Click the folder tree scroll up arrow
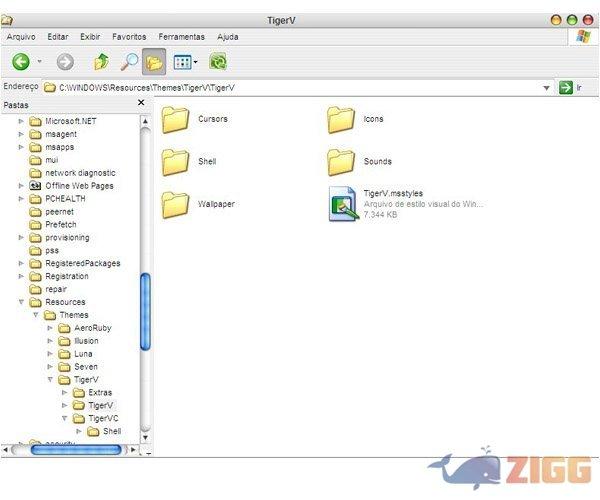 (x=145, y=121)
